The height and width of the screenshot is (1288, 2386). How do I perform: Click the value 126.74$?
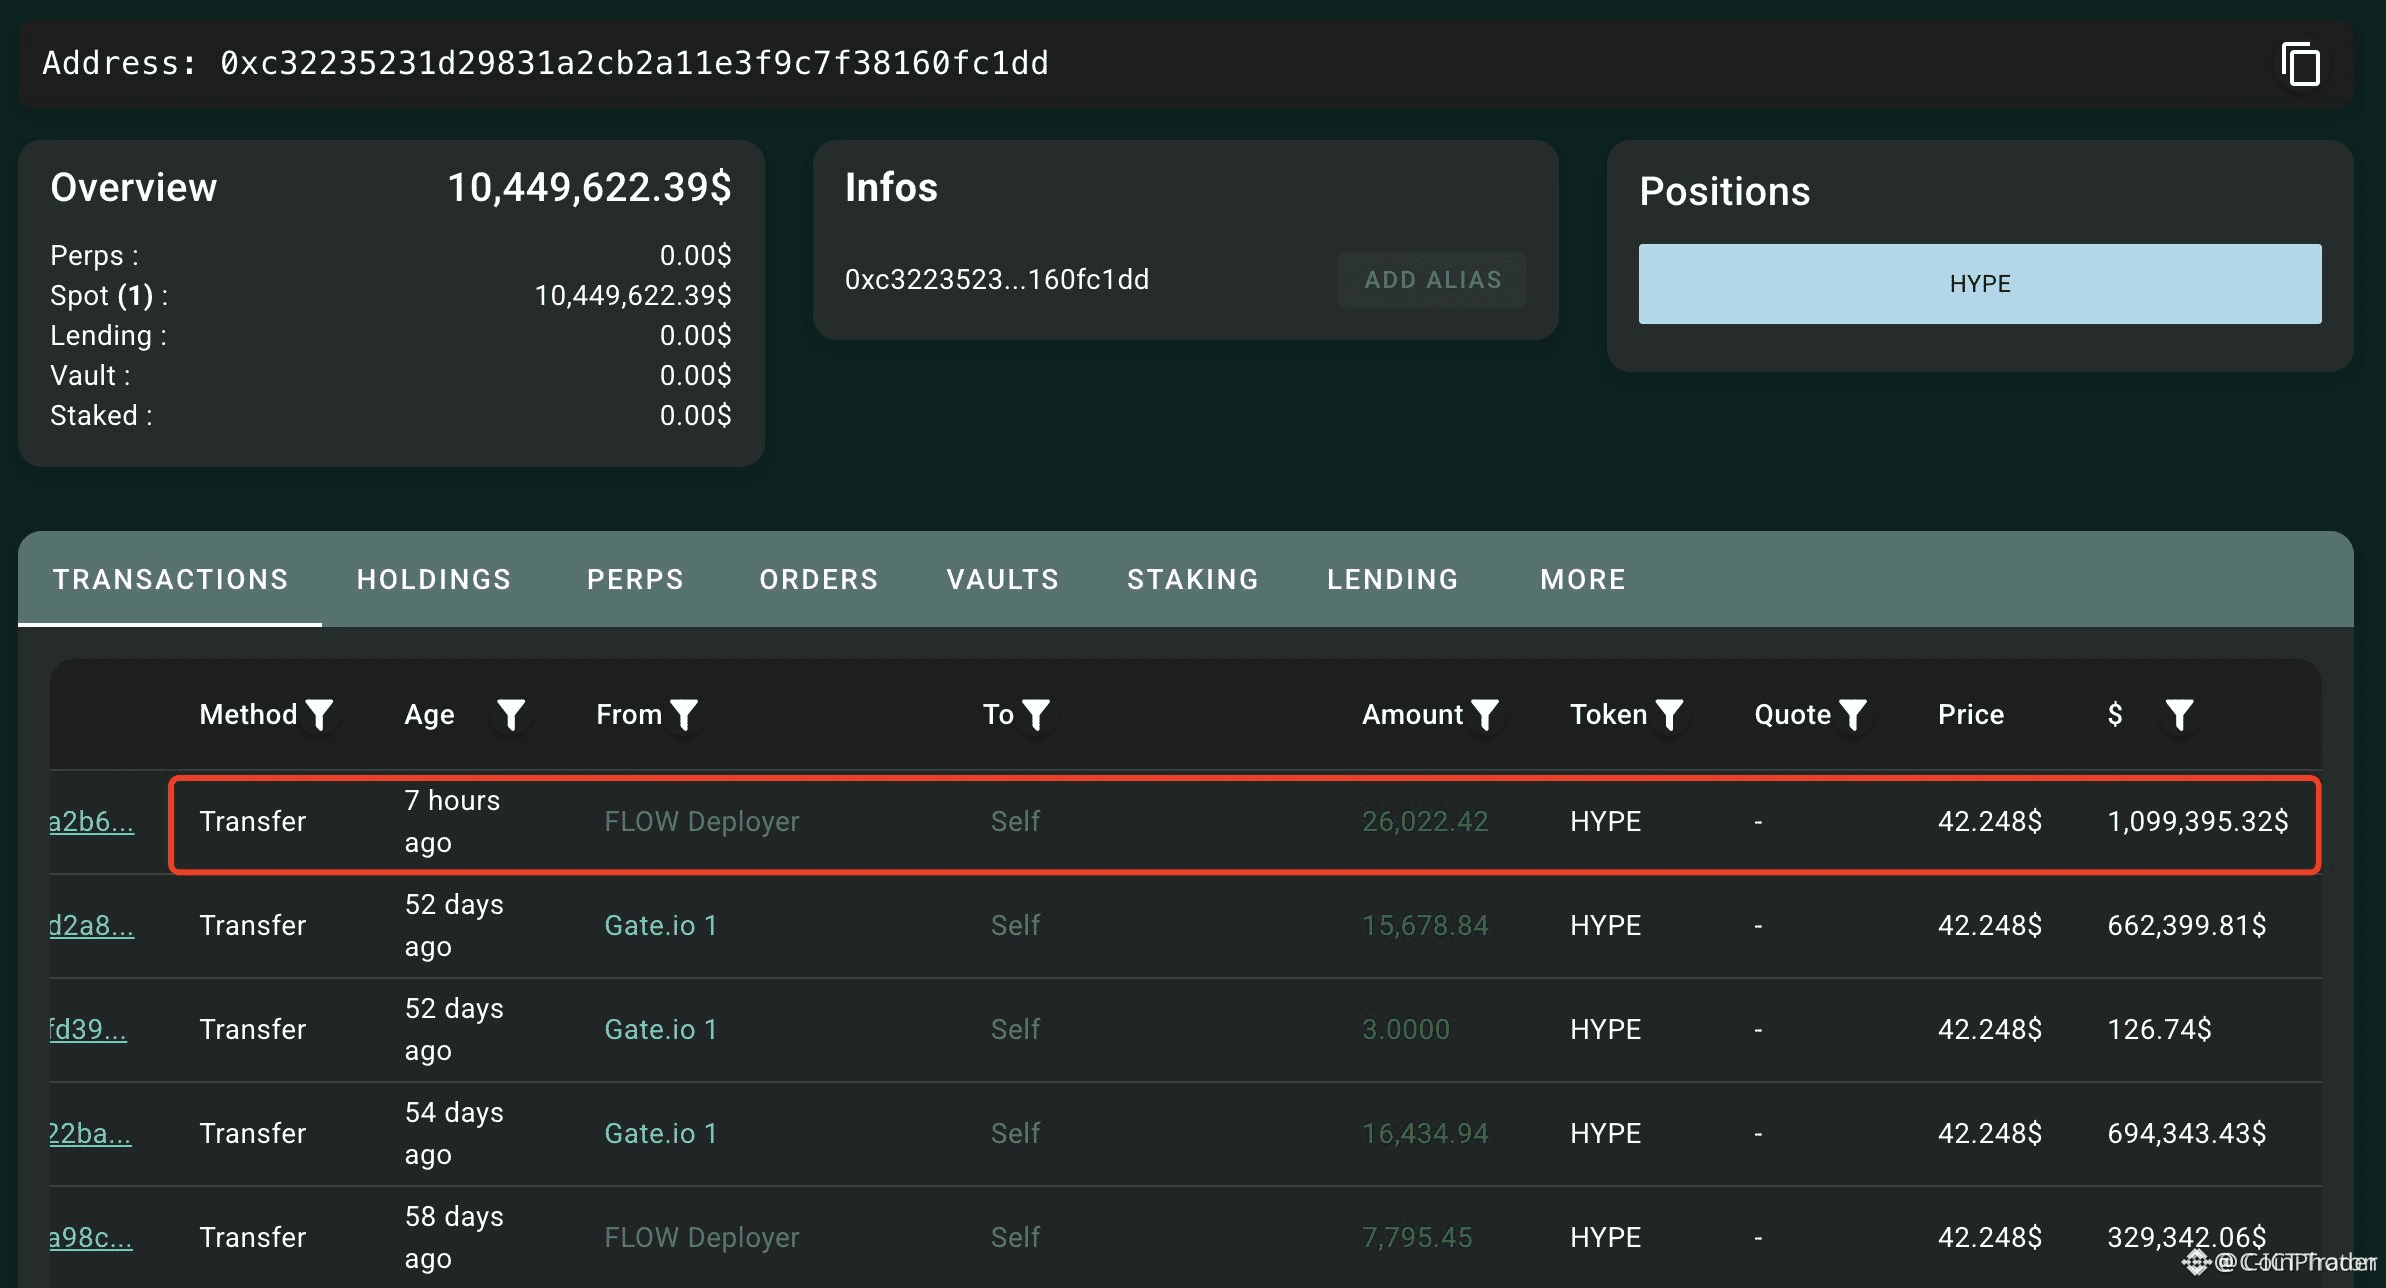pos(2159,1030)
